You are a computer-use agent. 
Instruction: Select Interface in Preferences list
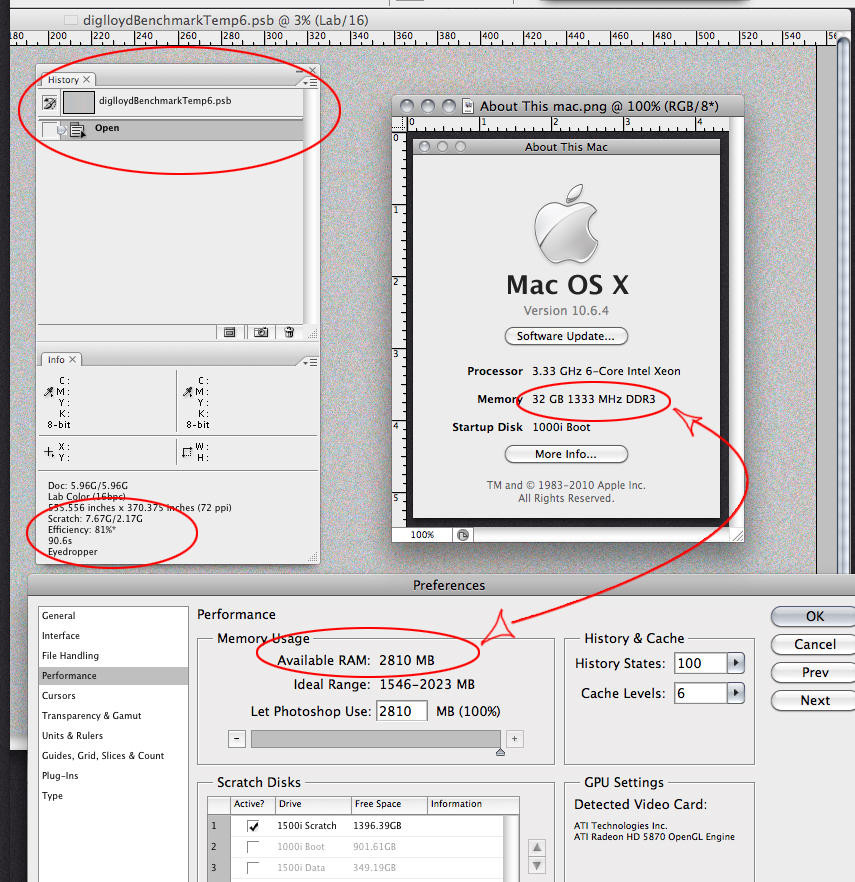[x=113, y=636]
